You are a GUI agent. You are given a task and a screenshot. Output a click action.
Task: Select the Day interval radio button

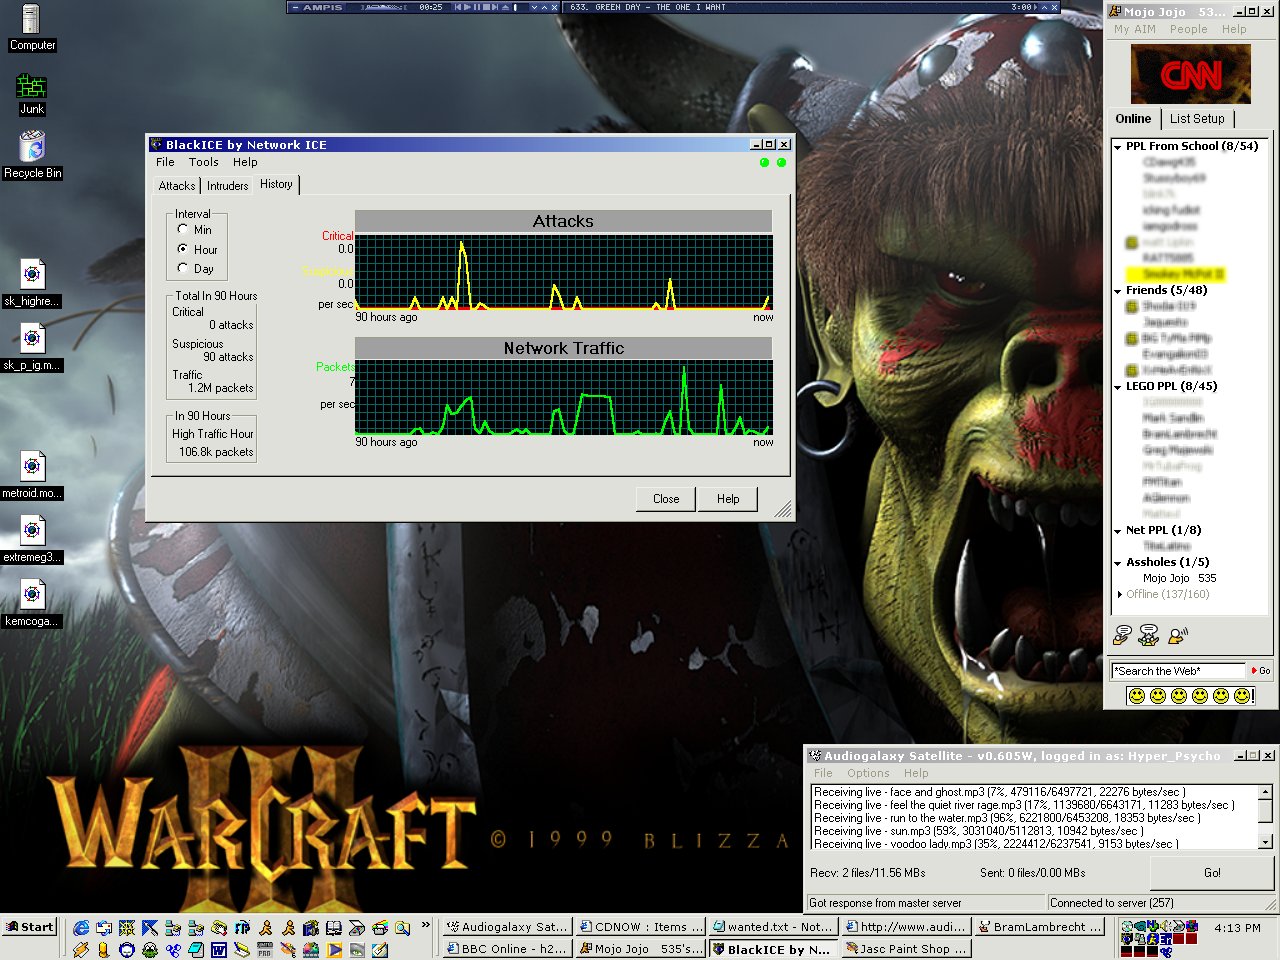[x=183, y=268]
